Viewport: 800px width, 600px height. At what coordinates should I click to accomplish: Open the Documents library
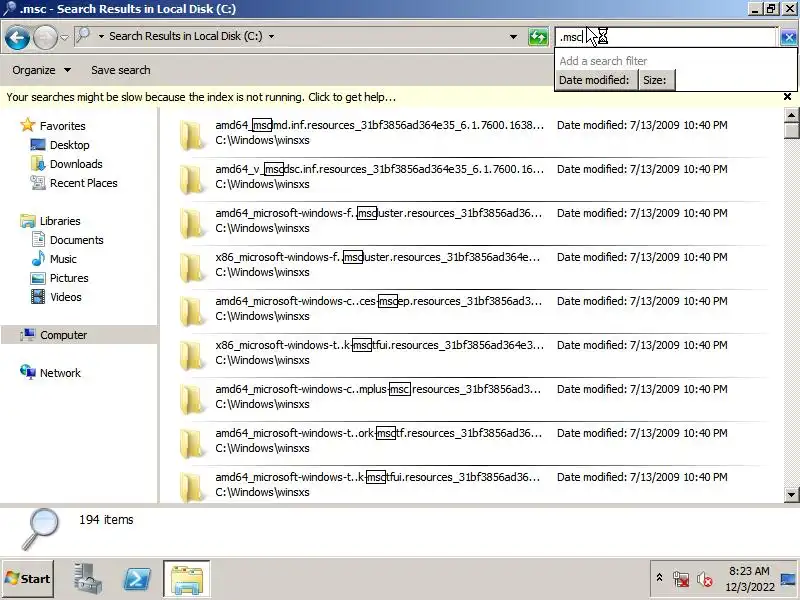77,240
